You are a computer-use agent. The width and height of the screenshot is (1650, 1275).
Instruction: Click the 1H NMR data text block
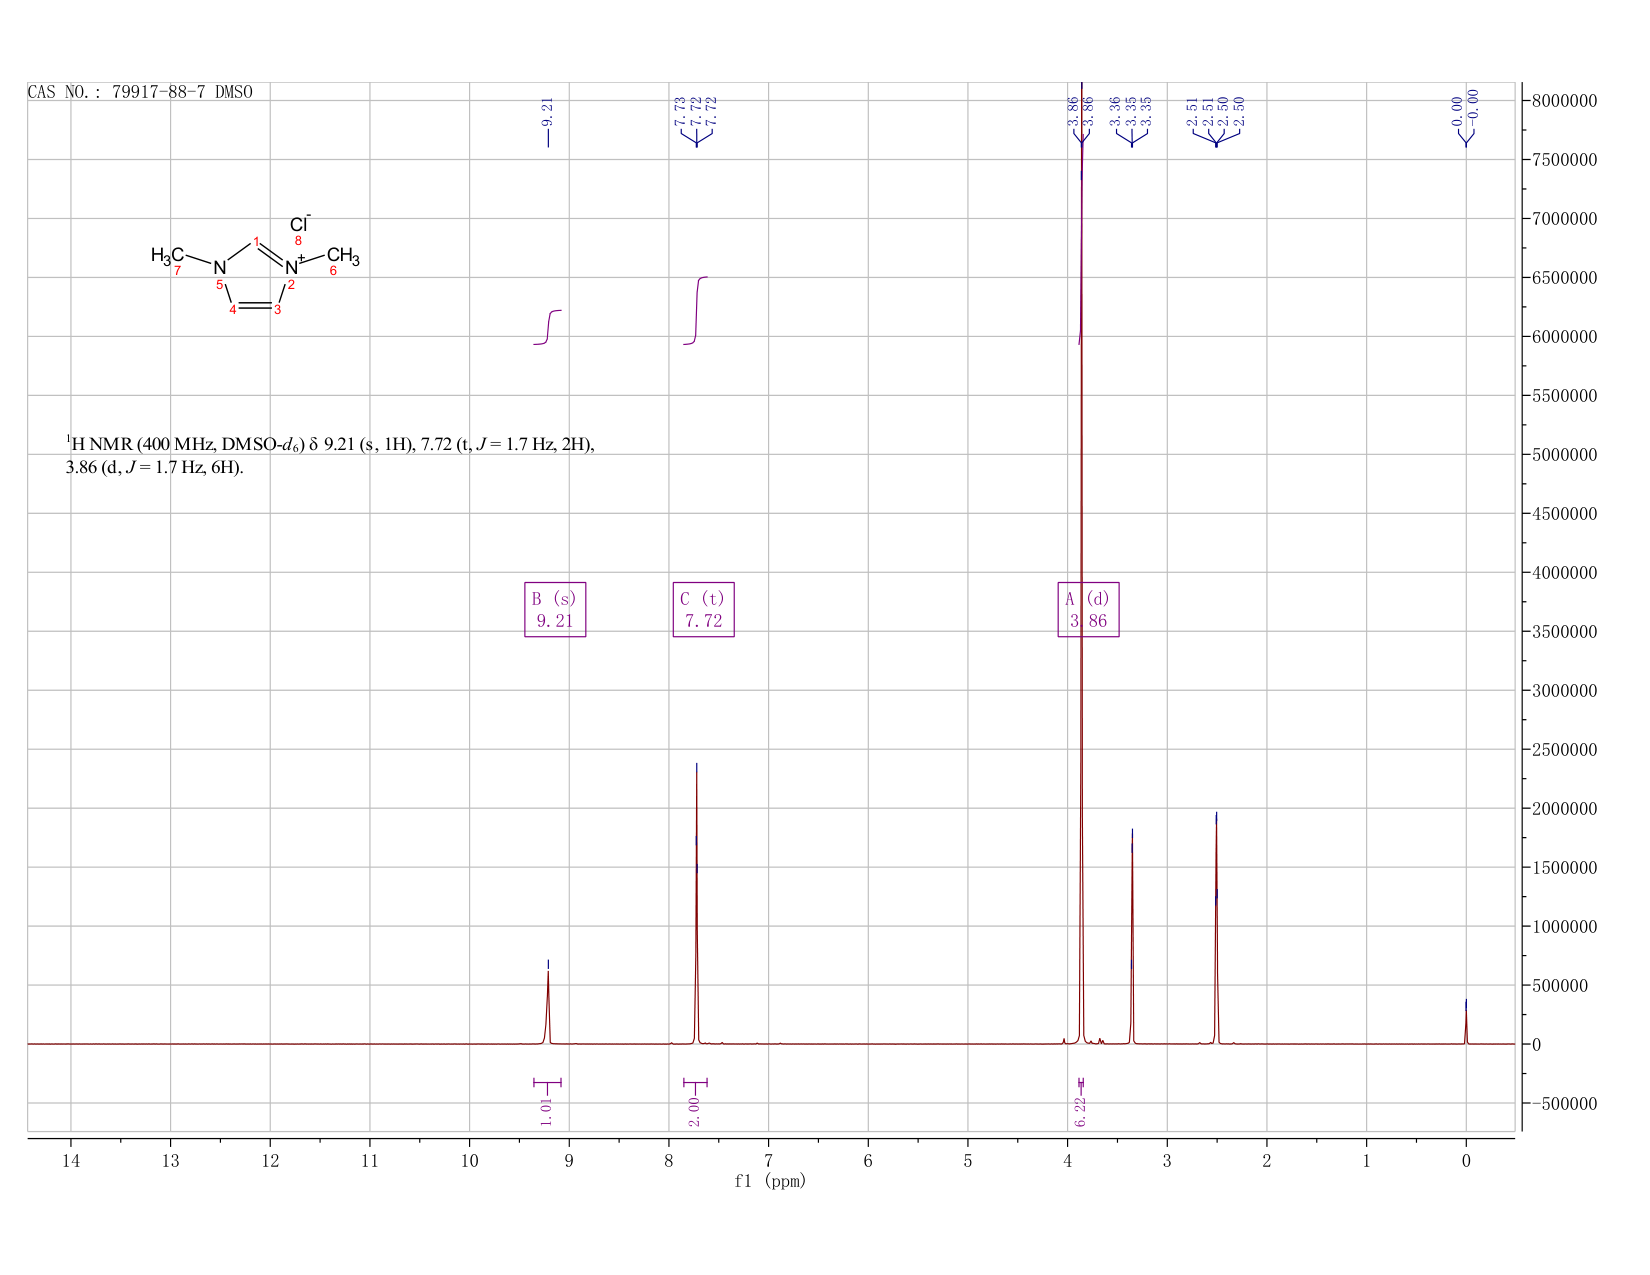pos(330,455)
